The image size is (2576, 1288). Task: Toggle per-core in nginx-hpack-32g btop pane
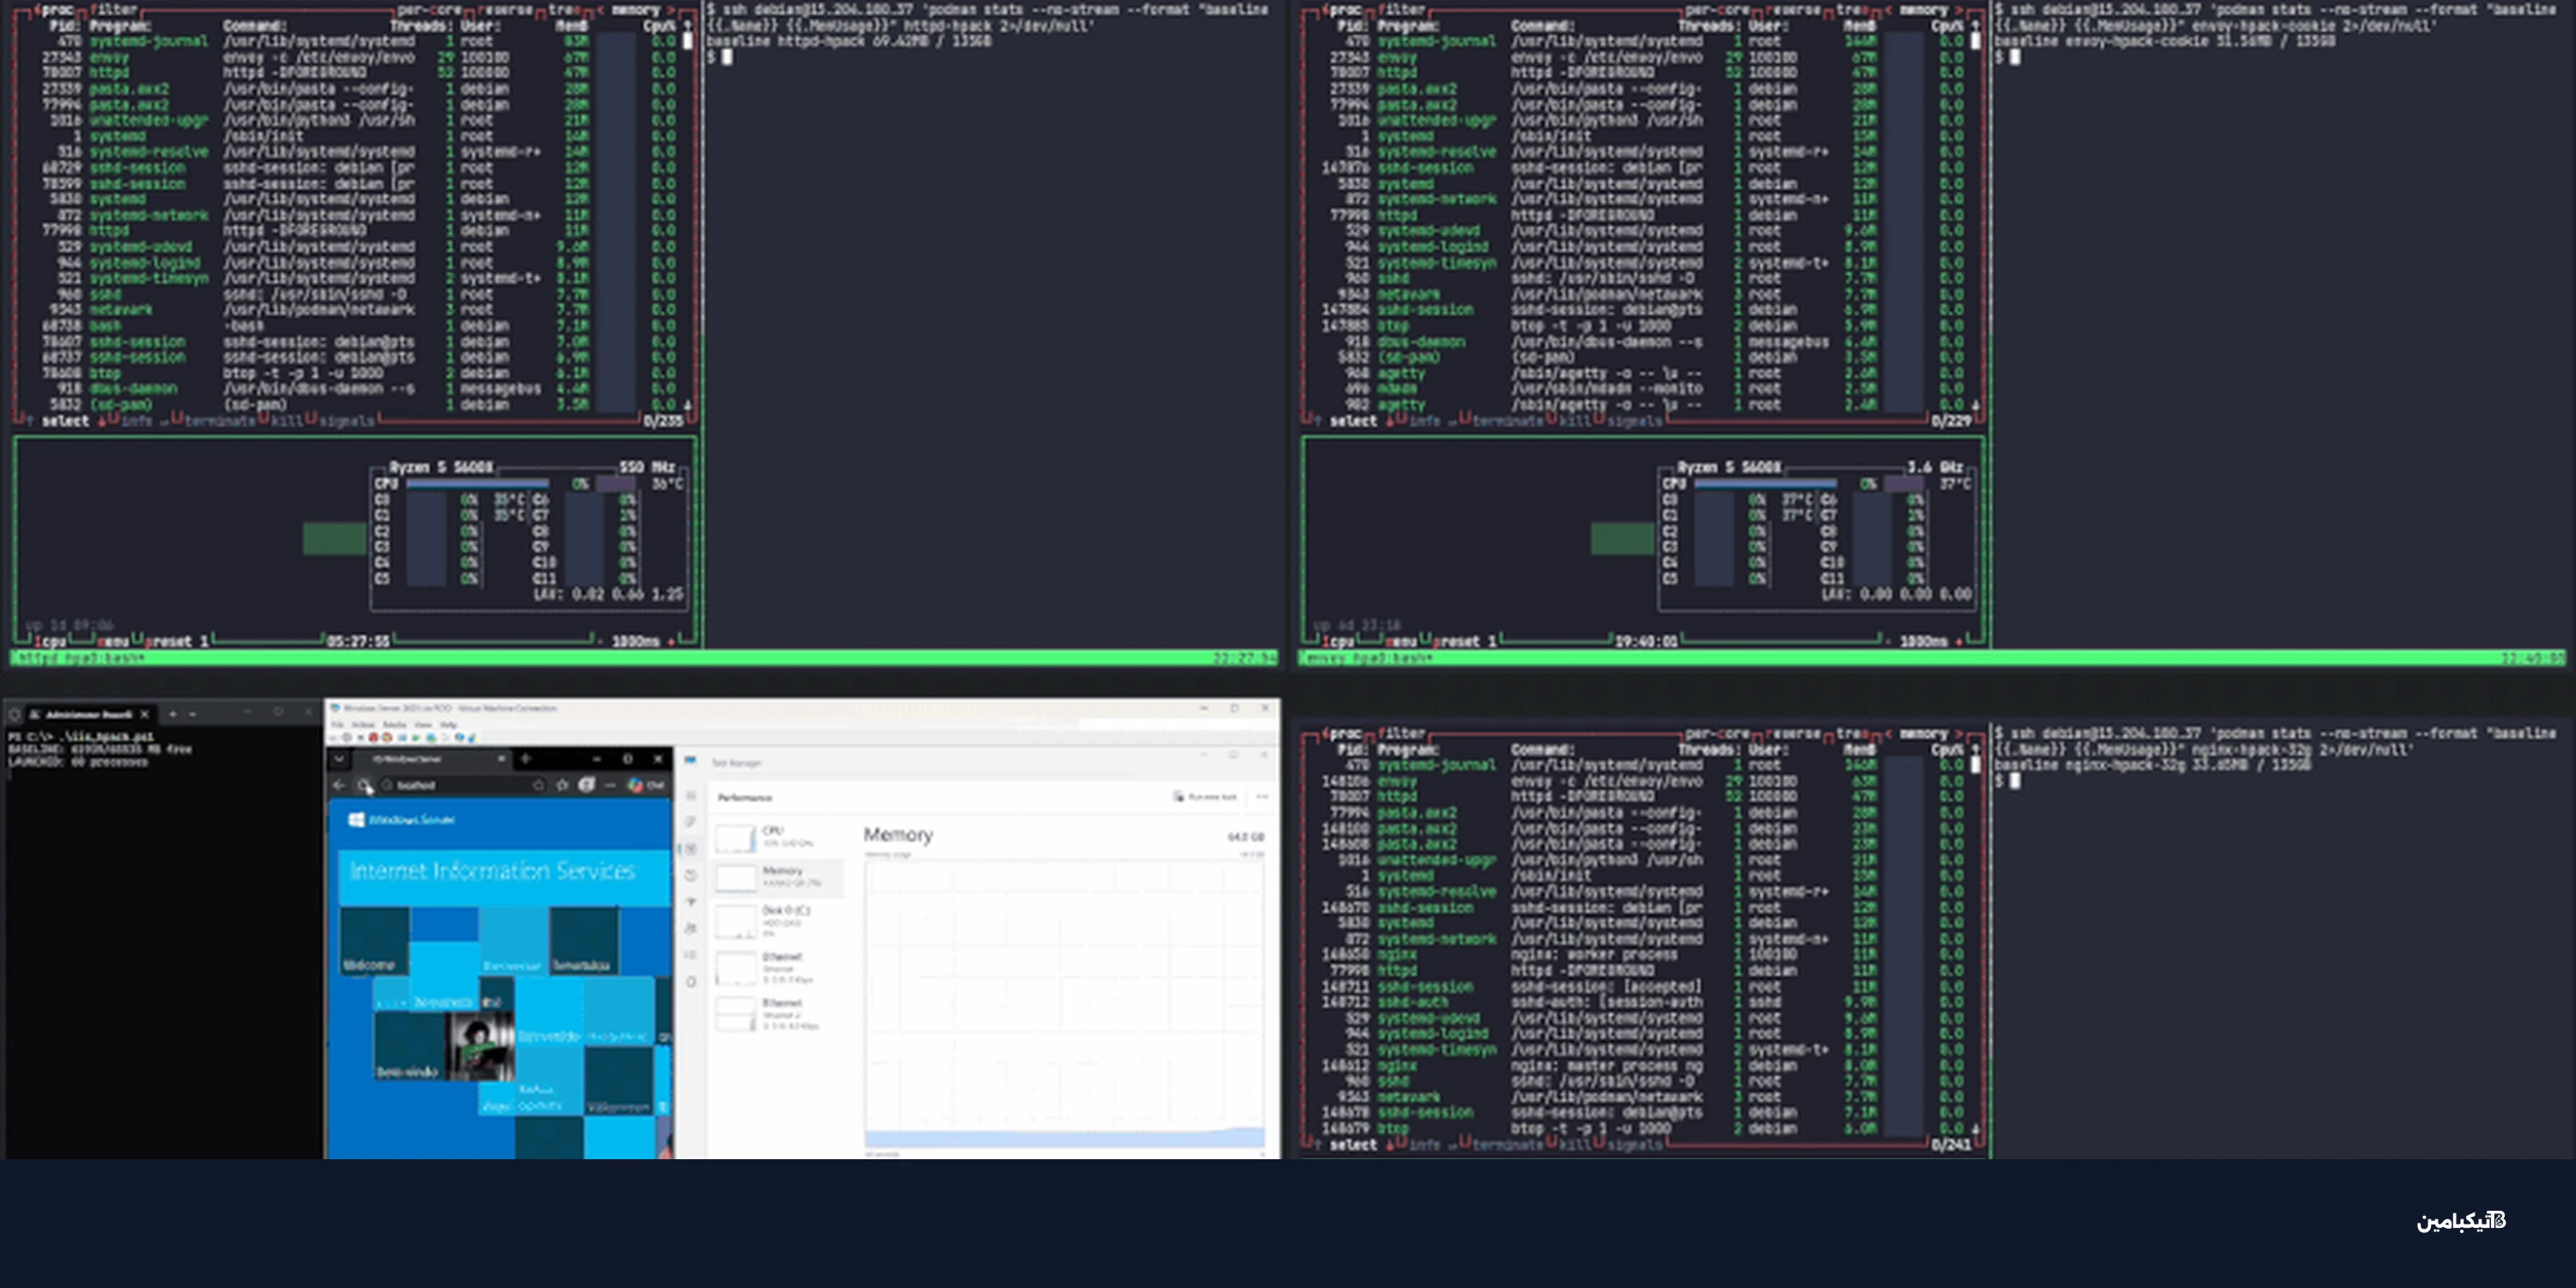pyautogui.click(x=1717, y=734)
